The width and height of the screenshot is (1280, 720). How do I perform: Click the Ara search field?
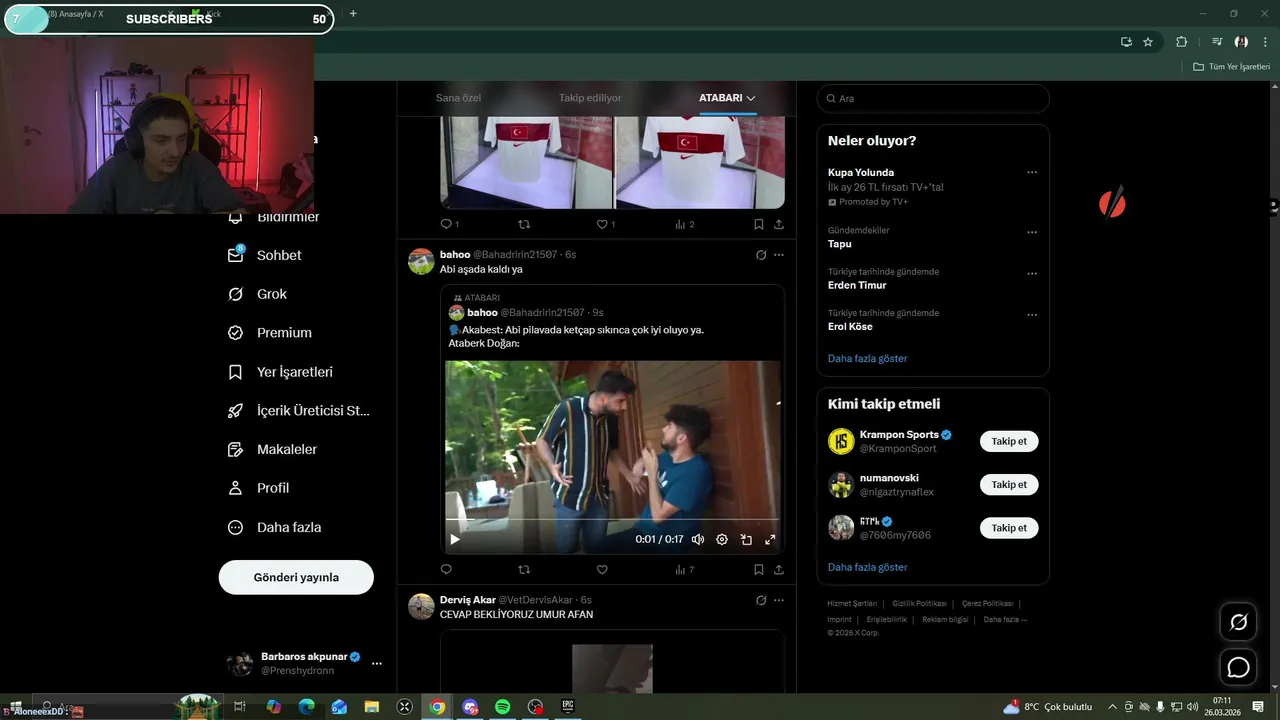tap(933, 98)
